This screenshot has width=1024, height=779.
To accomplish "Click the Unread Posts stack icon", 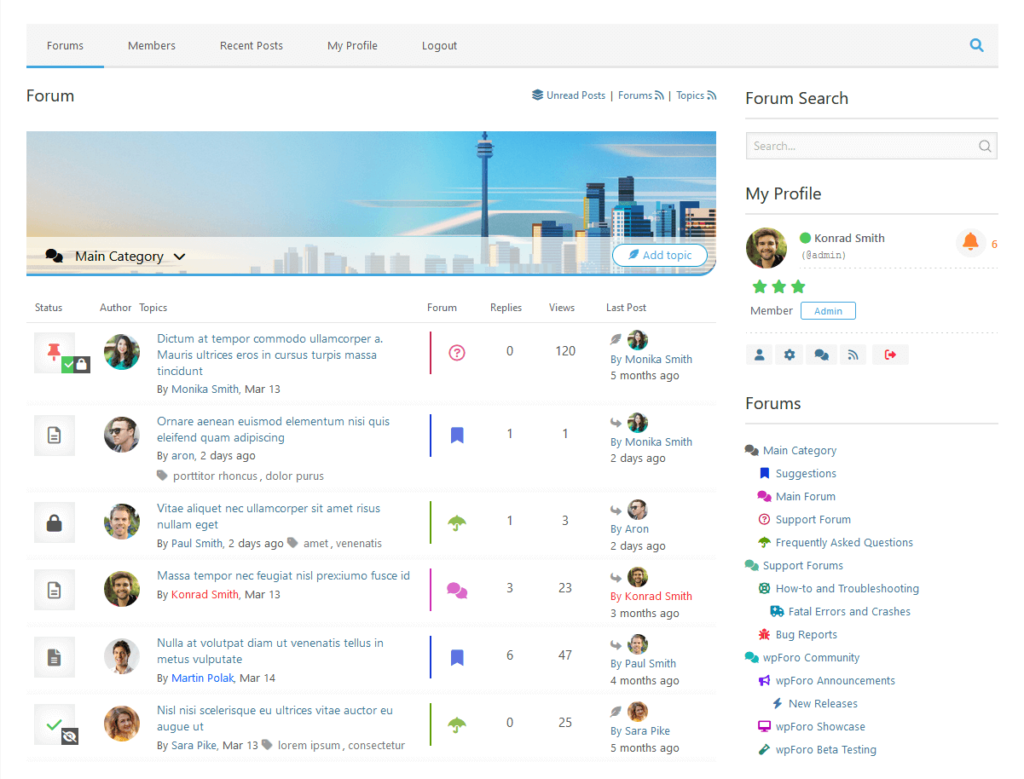I will pos(537,95).
